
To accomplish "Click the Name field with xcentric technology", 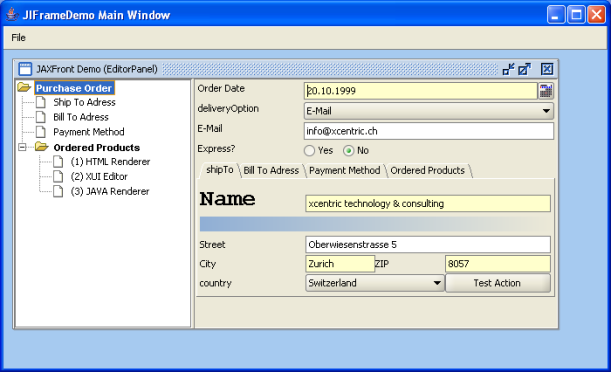I will [428, 203].
